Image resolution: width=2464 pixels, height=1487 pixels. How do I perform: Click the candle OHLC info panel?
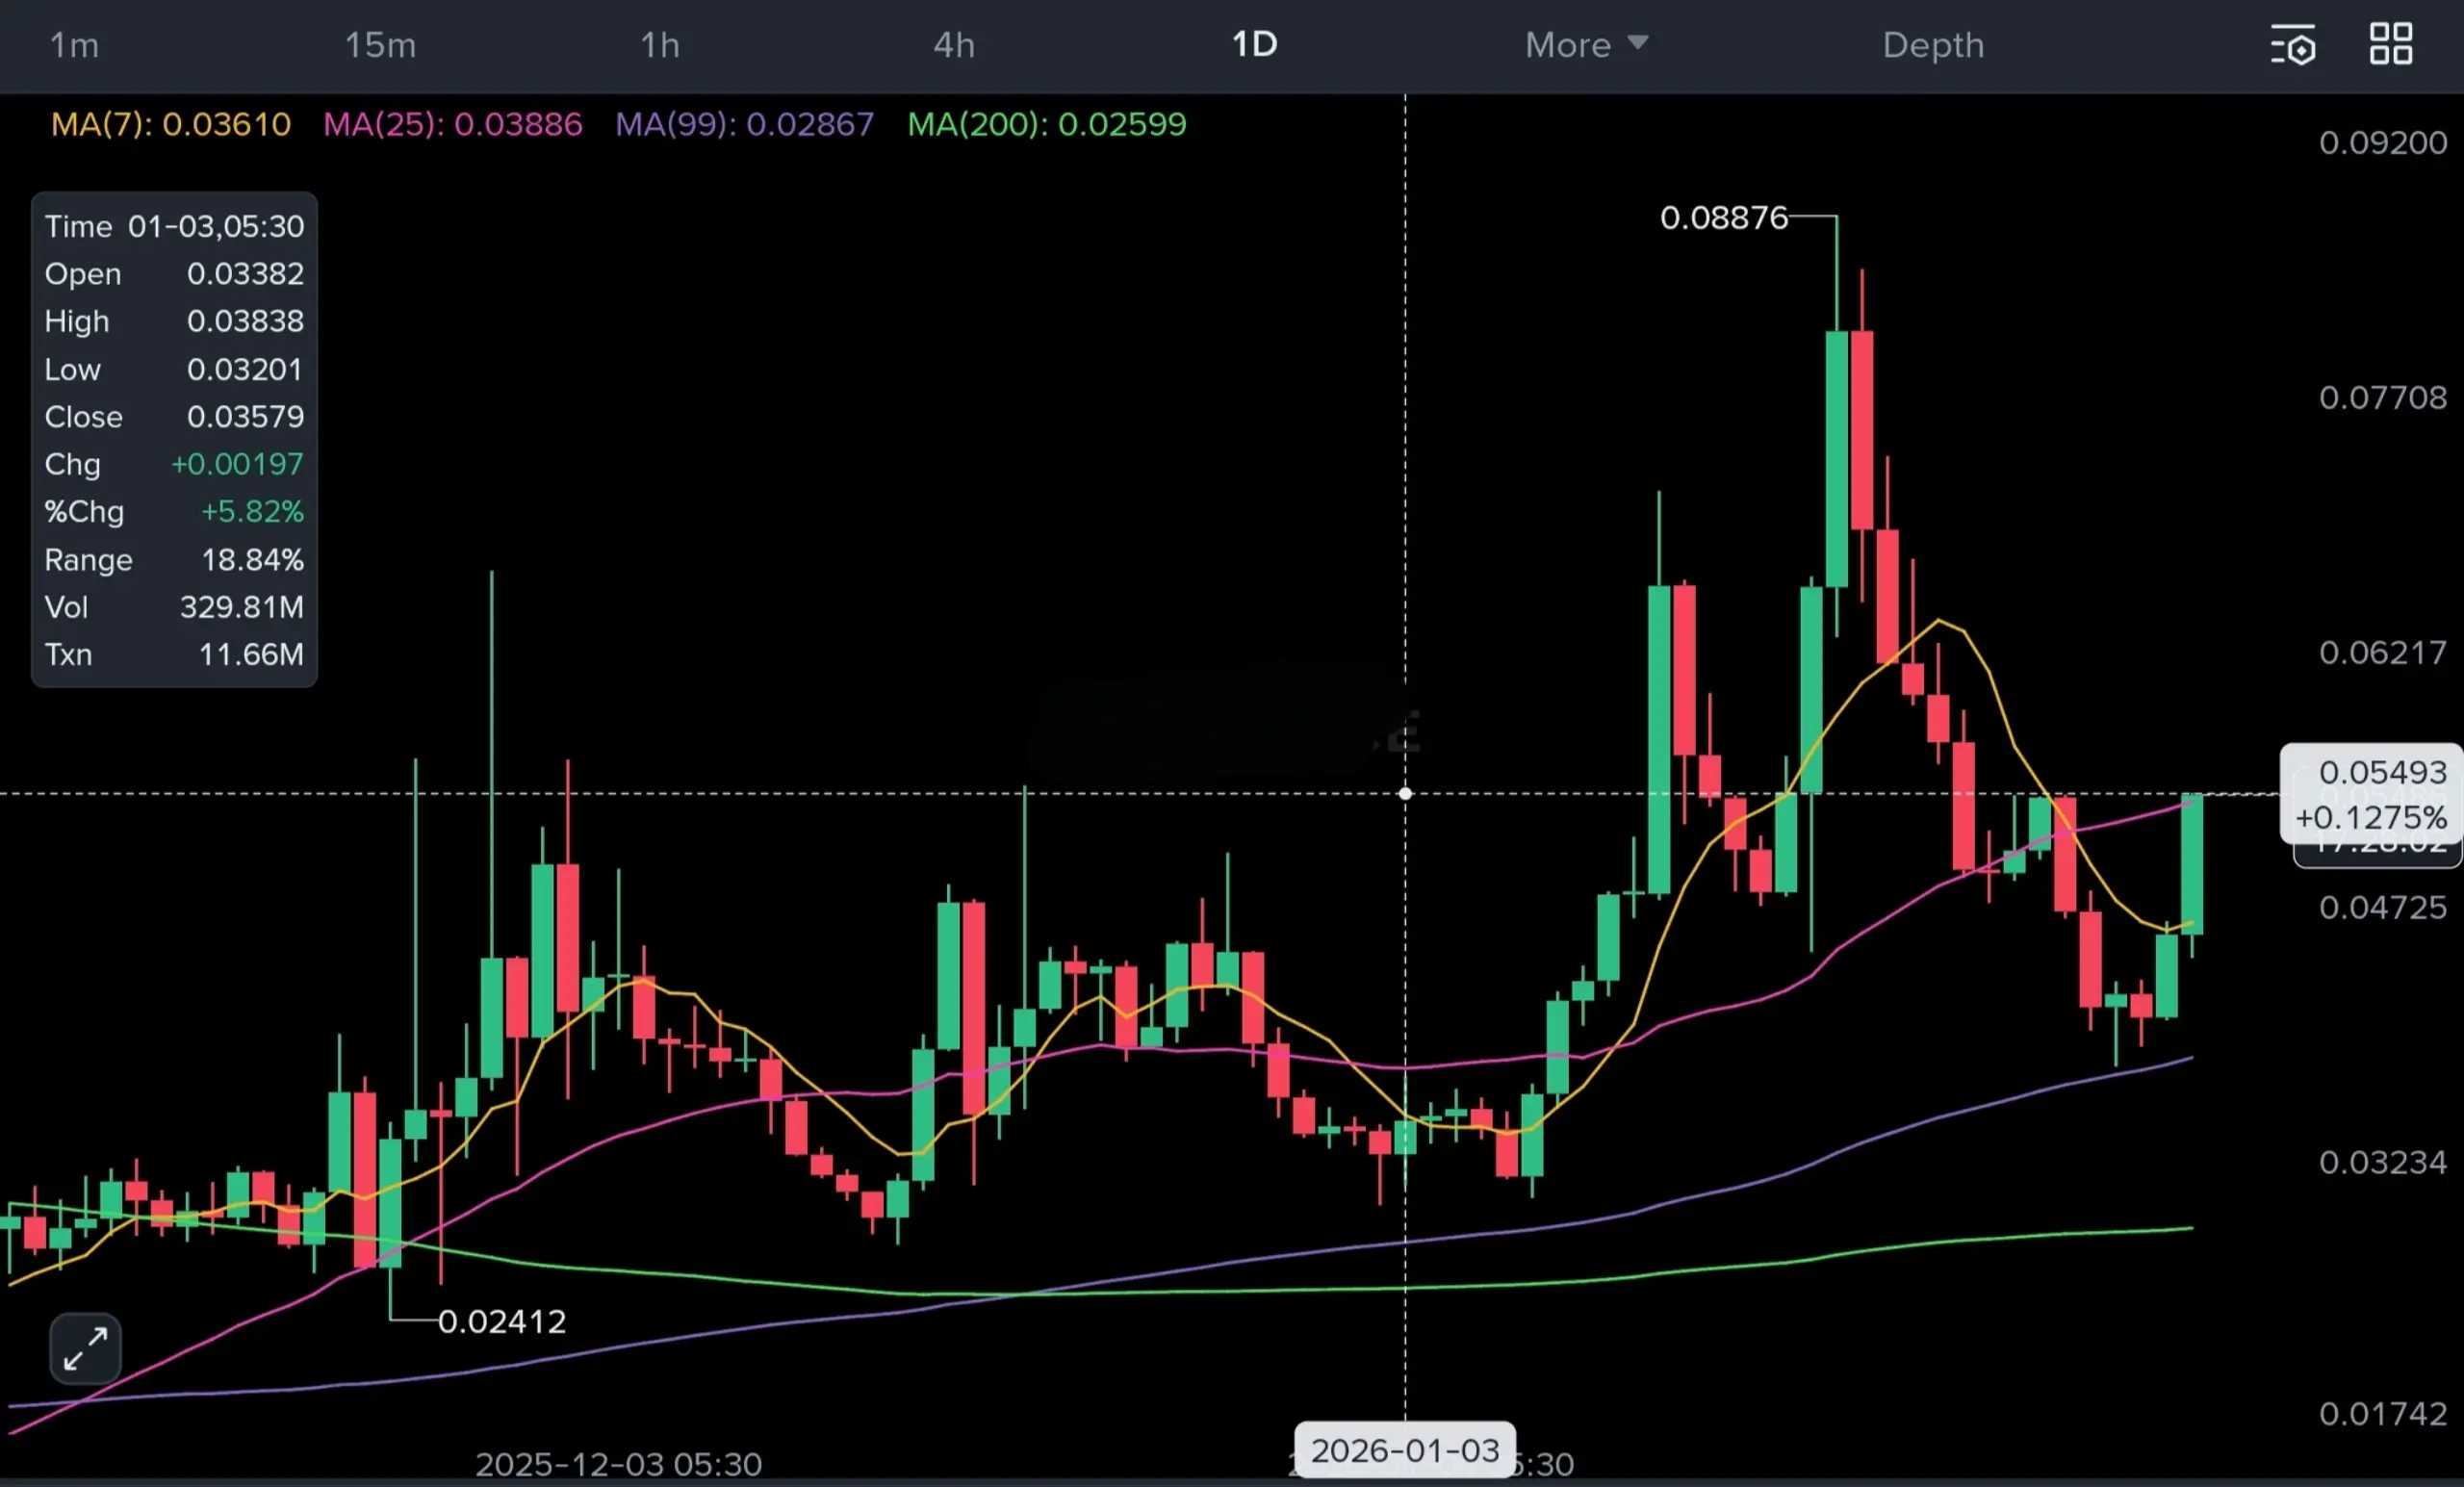[174, 440]
